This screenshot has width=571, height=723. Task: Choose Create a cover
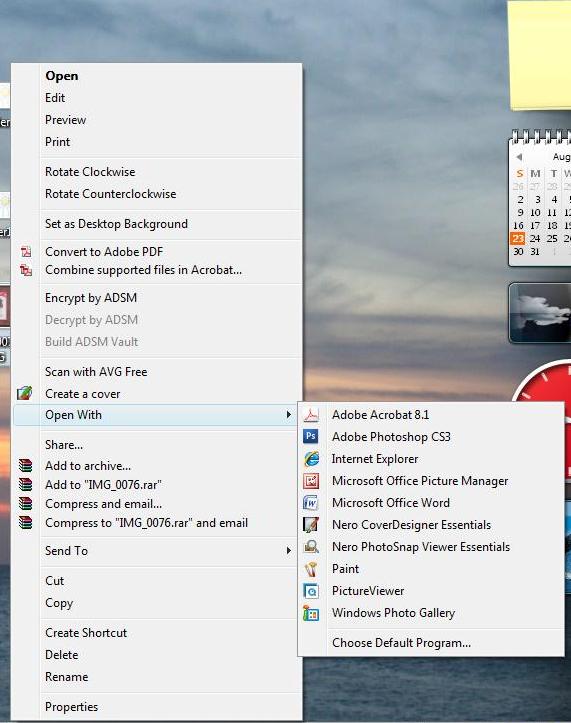[83, 394]
